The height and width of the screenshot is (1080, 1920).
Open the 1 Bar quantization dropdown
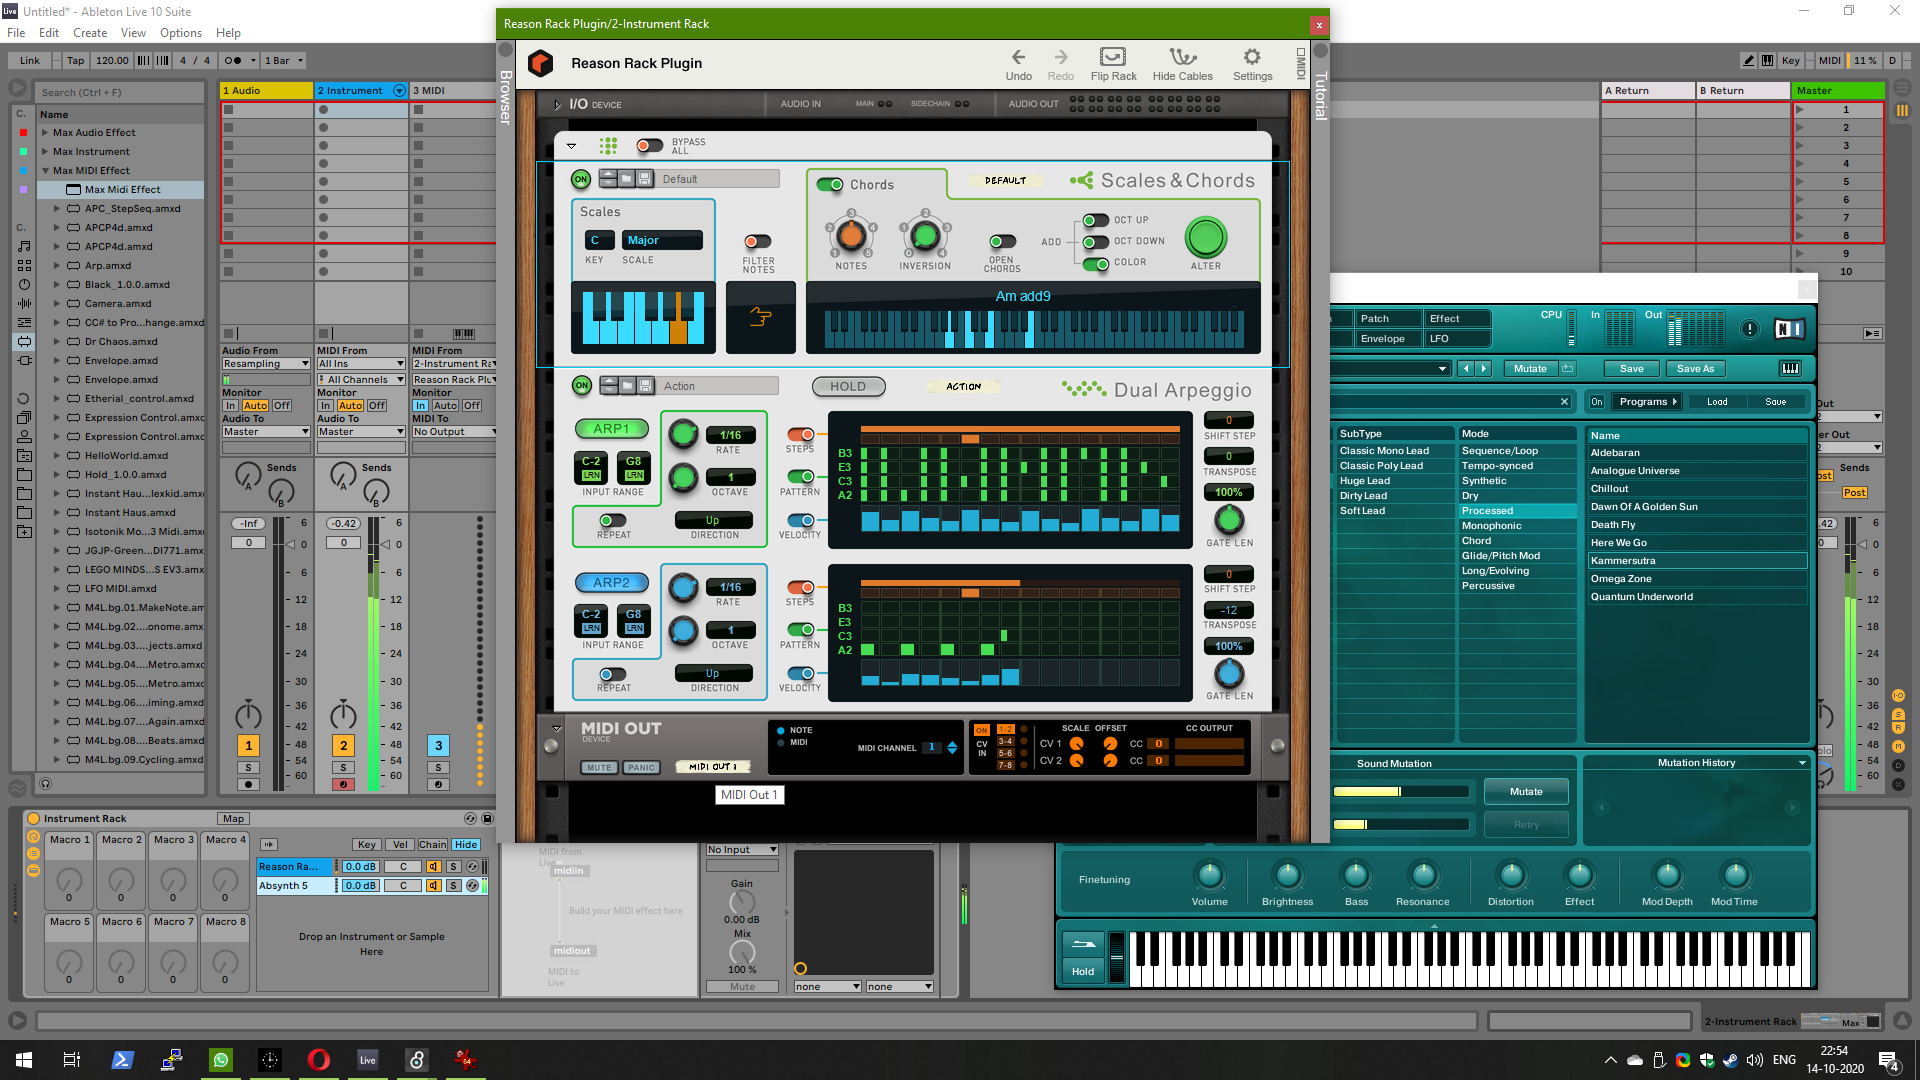[x=283, y=60]
